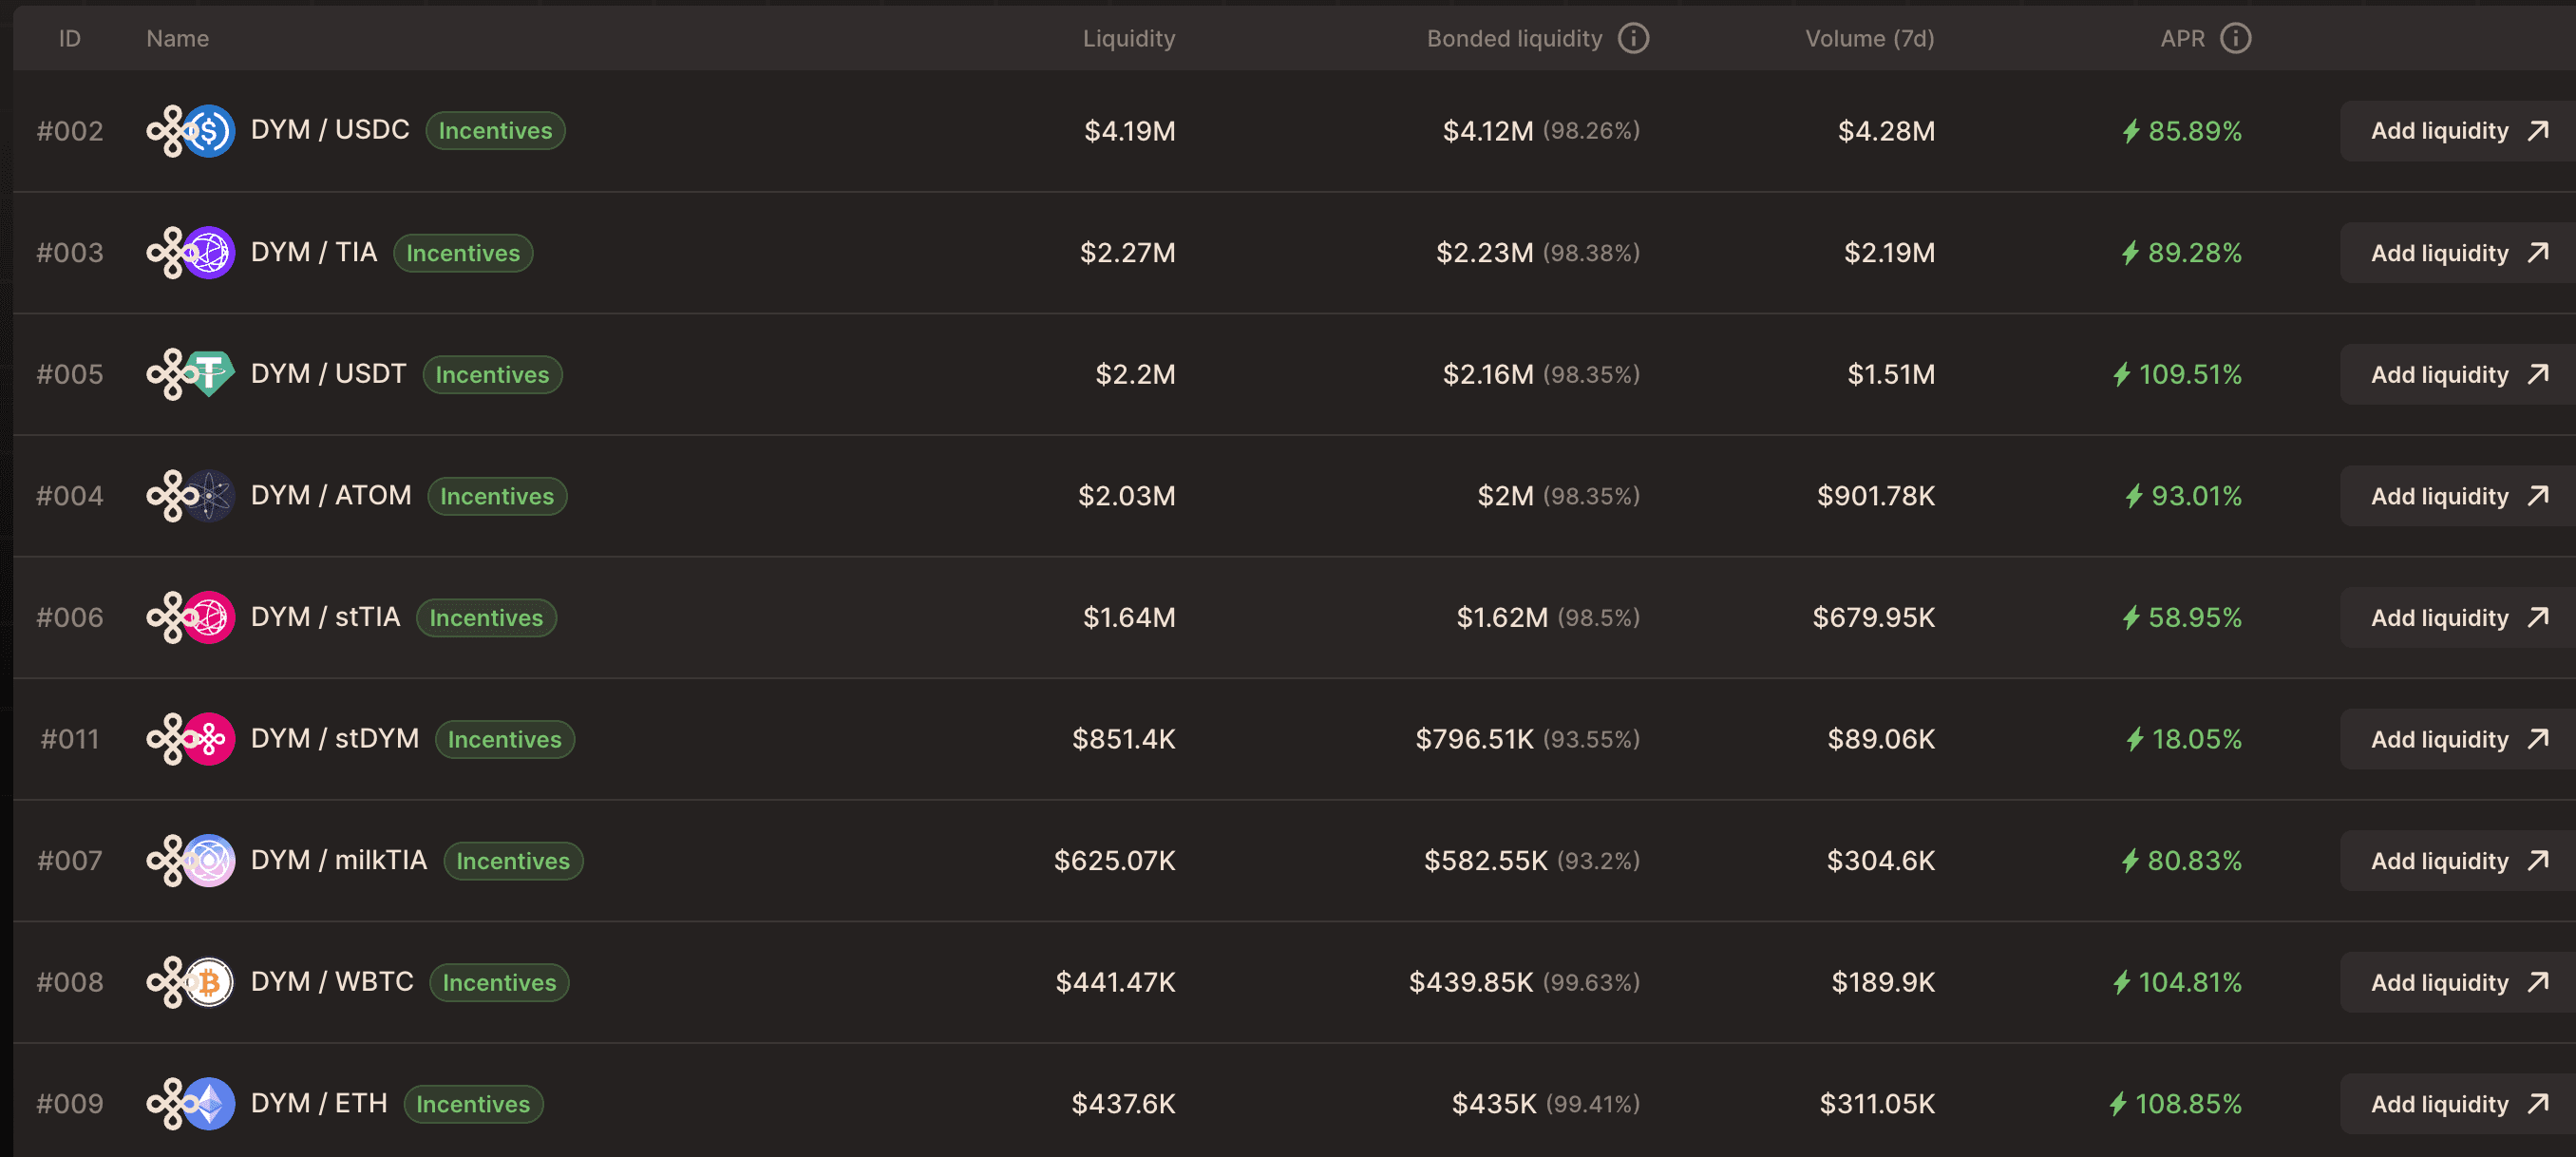
Task: Click lightning bolt icon beside 58.95% APR
Action: (x=2130, y=617)
